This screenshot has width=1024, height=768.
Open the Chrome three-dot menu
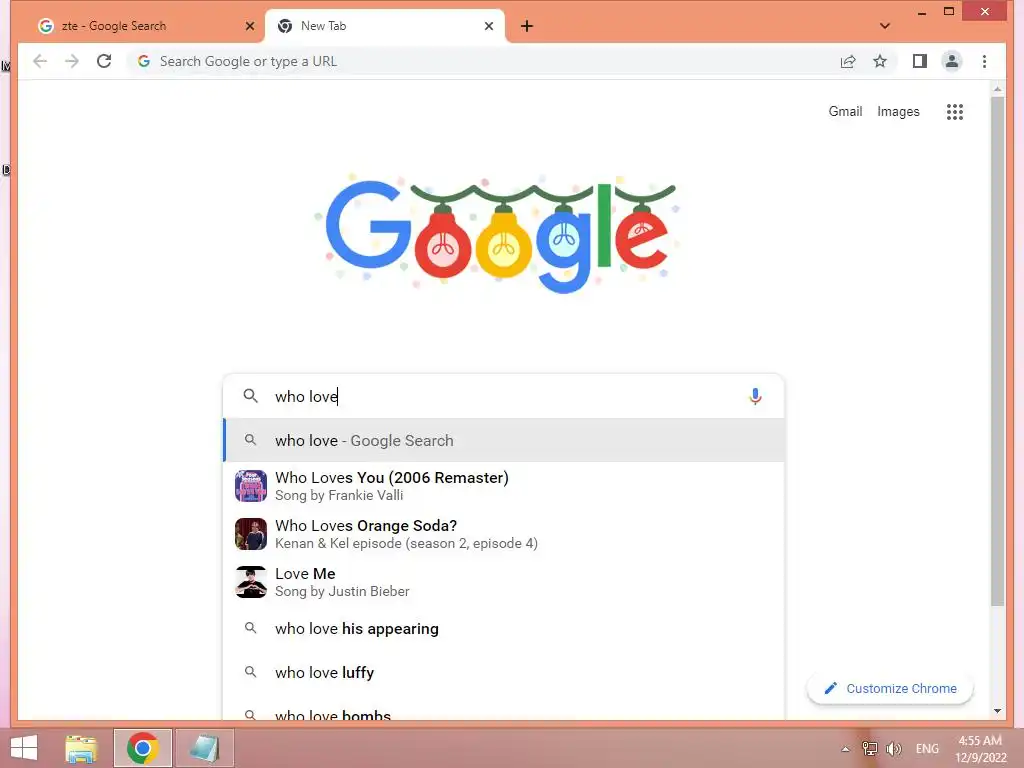(x=984, y=61)
